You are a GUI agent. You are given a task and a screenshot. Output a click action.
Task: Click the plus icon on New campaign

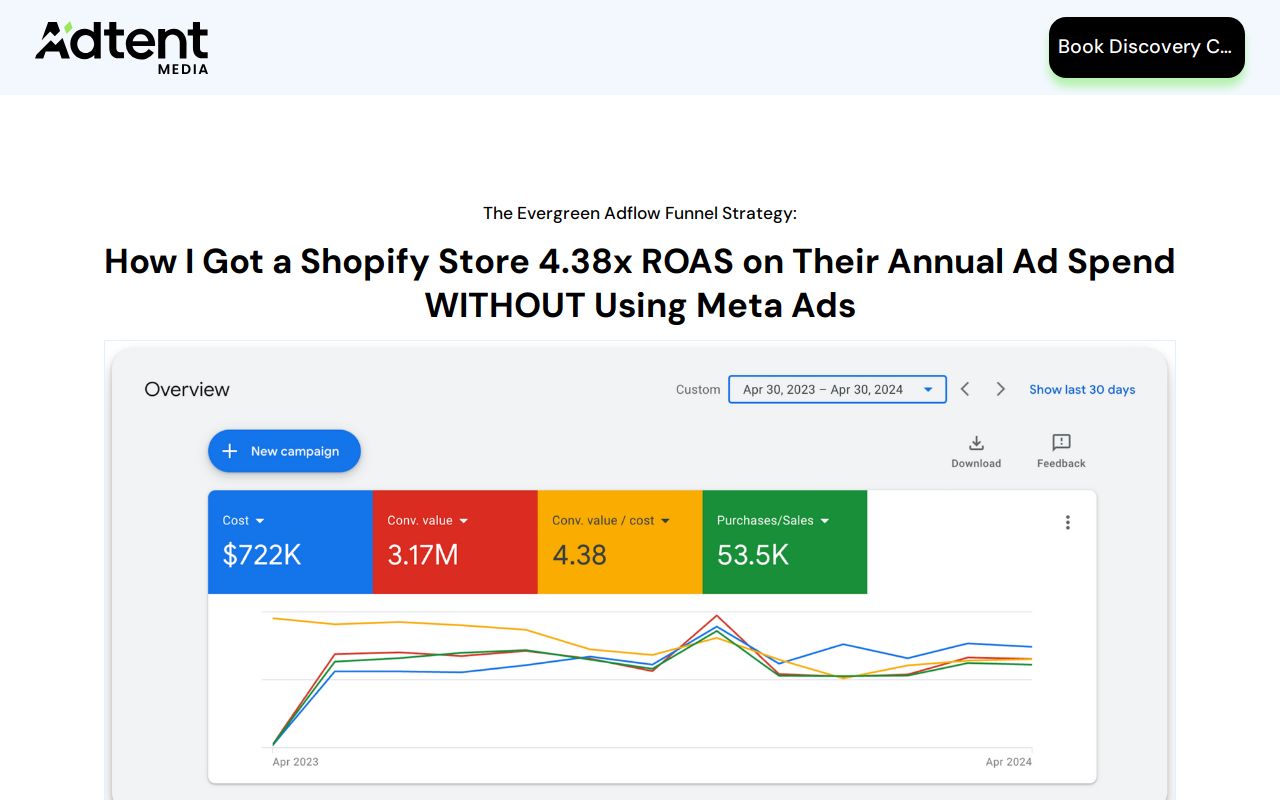pyautogui.click(x=231, y=450)
